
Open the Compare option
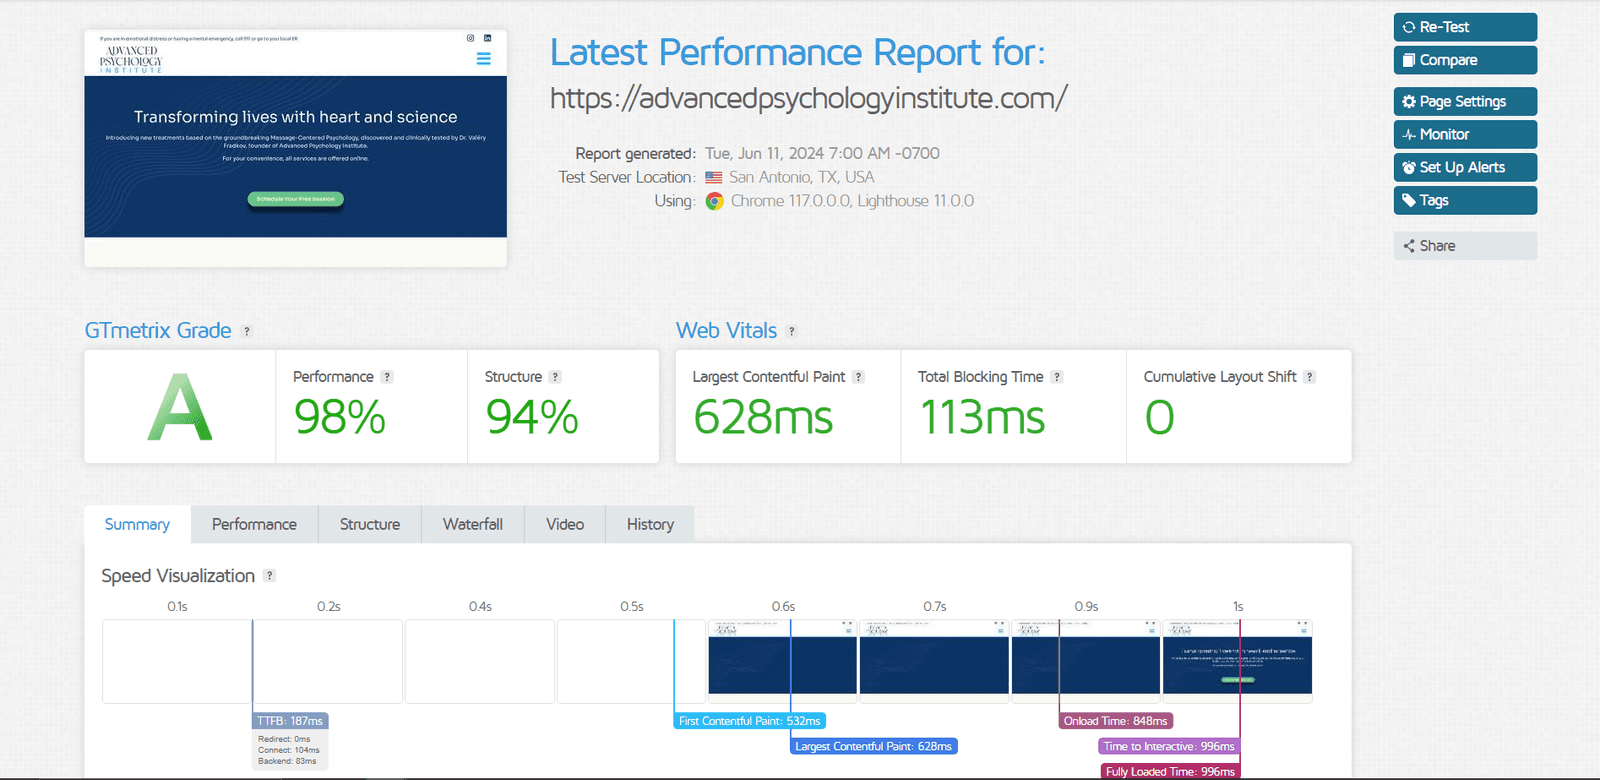click(x=1465, y=60)
